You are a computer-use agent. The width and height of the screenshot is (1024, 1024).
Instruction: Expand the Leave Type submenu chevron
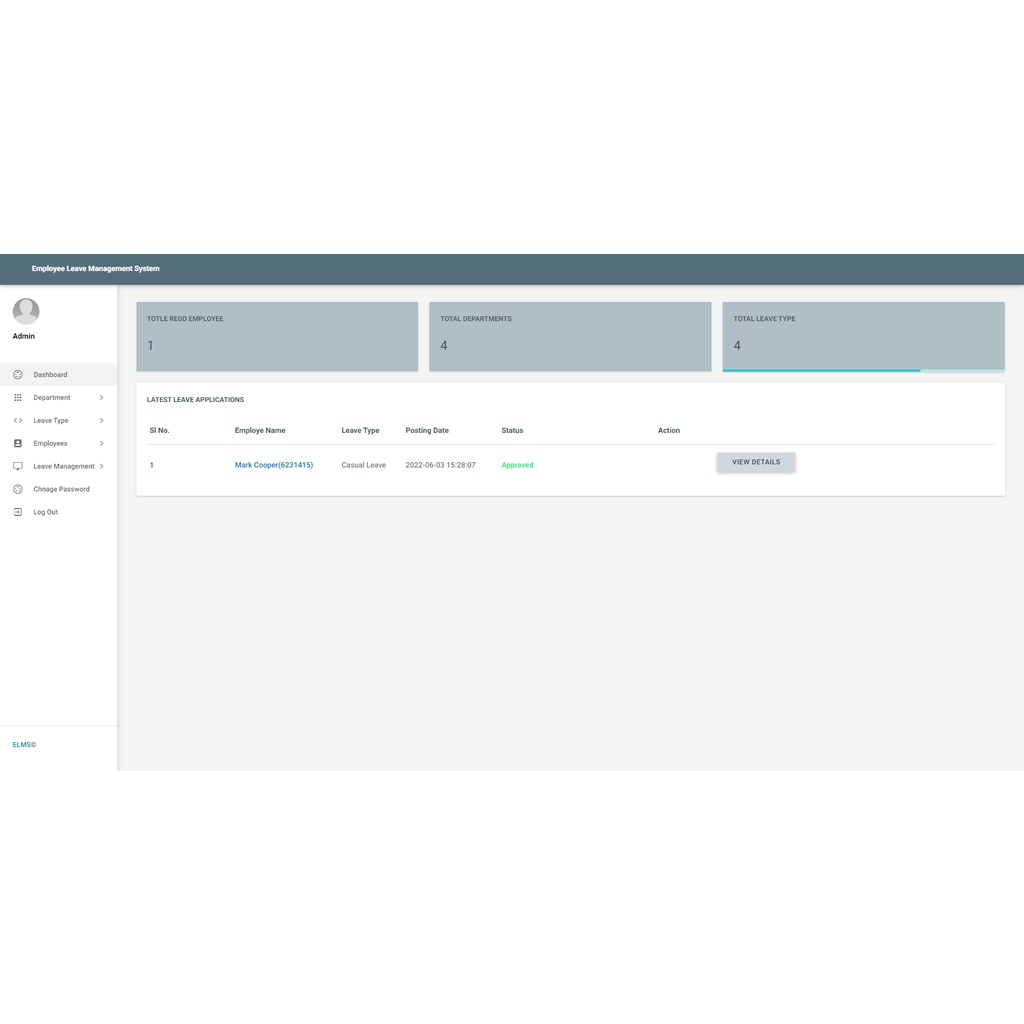pyautogui.click(x=101, y=421)
